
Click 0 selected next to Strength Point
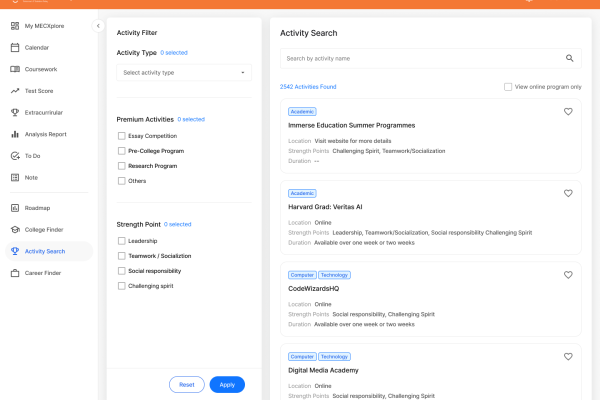click(178, 224)
